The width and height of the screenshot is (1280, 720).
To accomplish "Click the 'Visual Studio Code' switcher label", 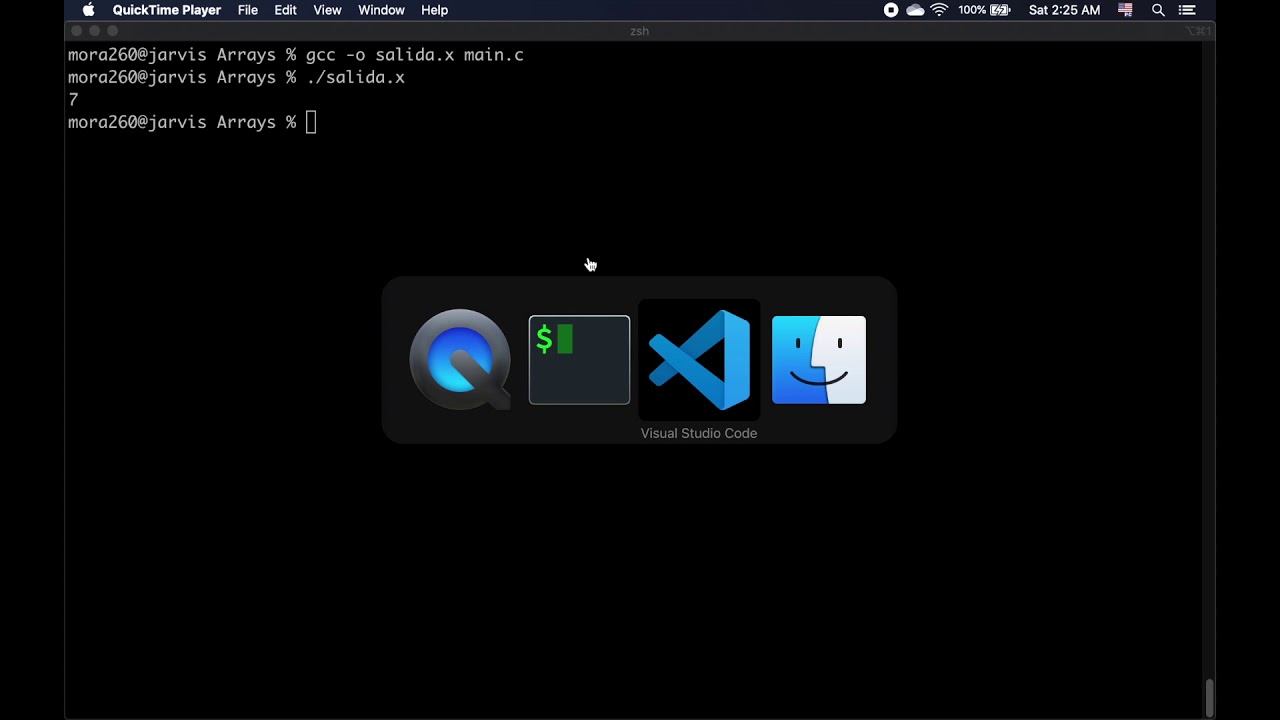I will 699,433.
